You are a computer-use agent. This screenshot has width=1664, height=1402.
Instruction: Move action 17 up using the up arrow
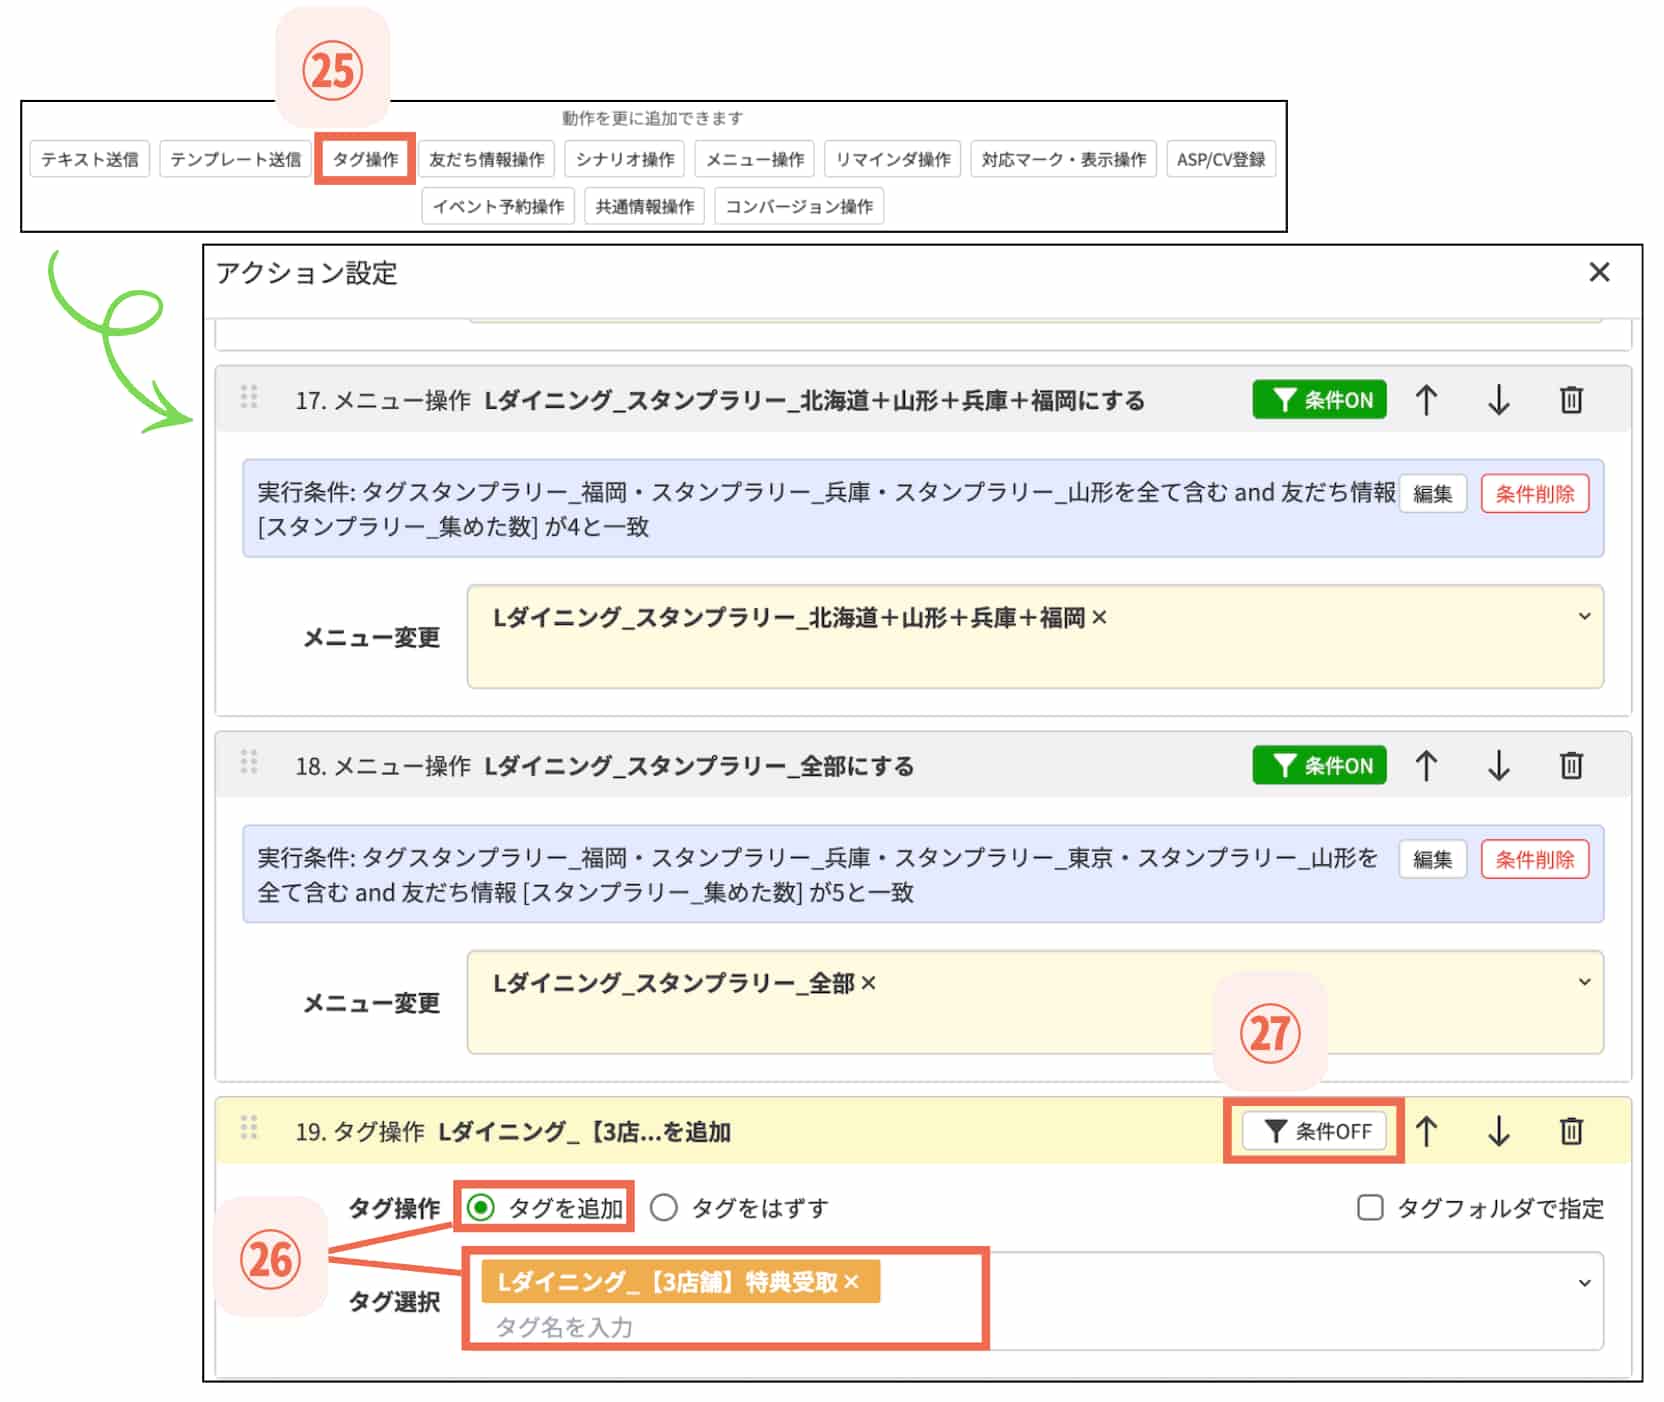[1427, 400]
